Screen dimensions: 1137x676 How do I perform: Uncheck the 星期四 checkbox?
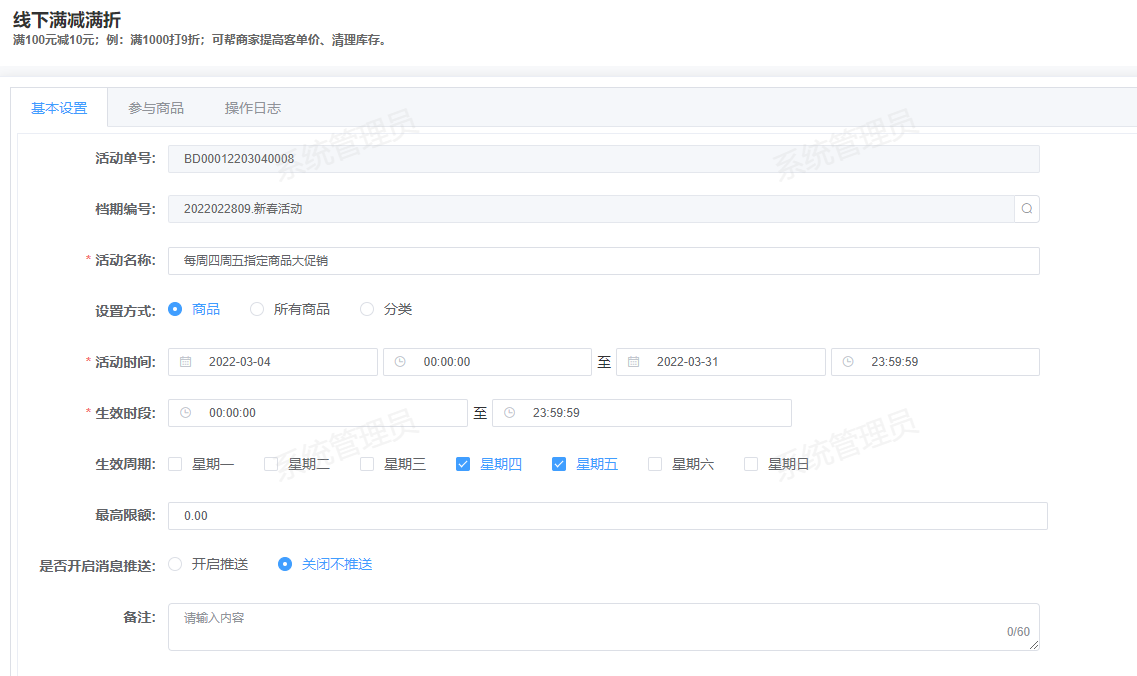click(463, 464)
